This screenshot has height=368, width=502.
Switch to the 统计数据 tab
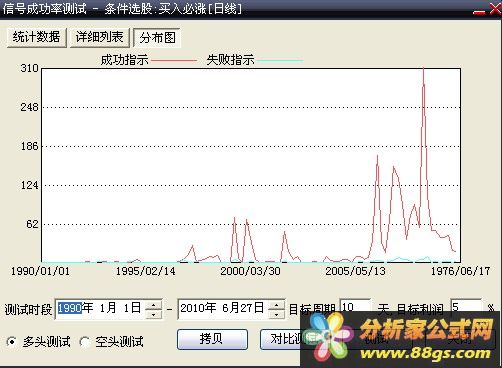coord(37,37)
